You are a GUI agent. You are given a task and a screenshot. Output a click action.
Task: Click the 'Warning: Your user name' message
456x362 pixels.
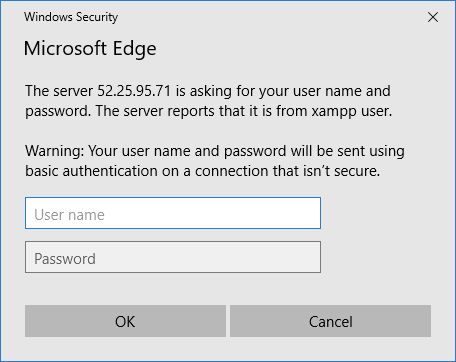215,161
